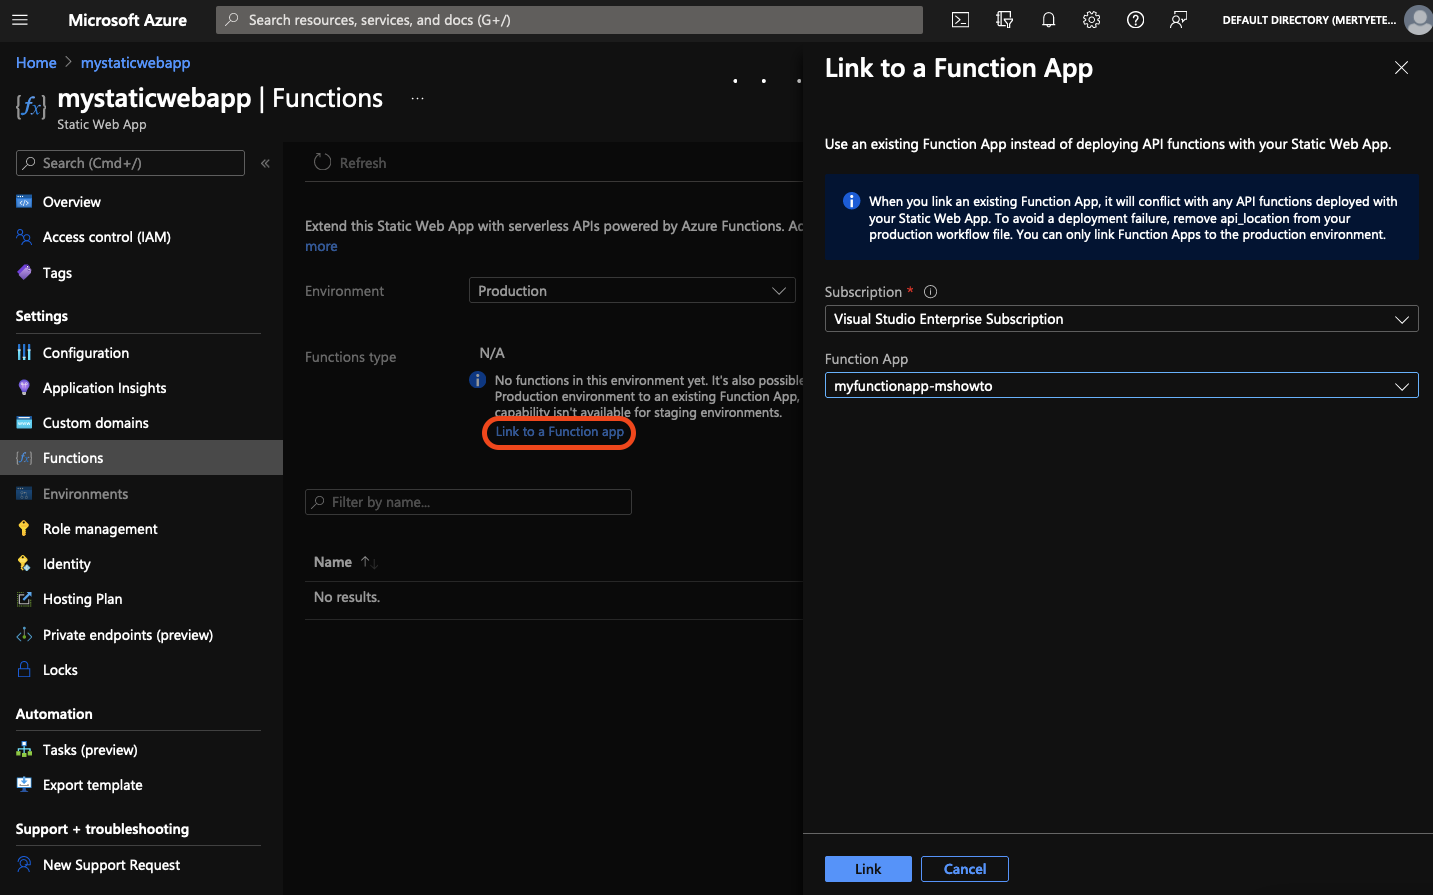Click the Role management key icon
This screenshot has width=1433, height=895.
pyautogui.click(x=24, y=528)
